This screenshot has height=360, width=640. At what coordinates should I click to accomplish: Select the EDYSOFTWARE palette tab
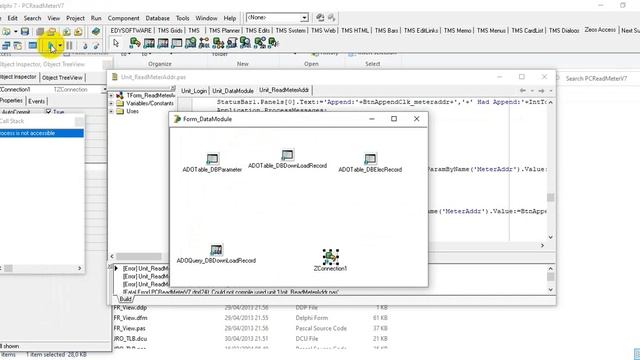point(131,31)
